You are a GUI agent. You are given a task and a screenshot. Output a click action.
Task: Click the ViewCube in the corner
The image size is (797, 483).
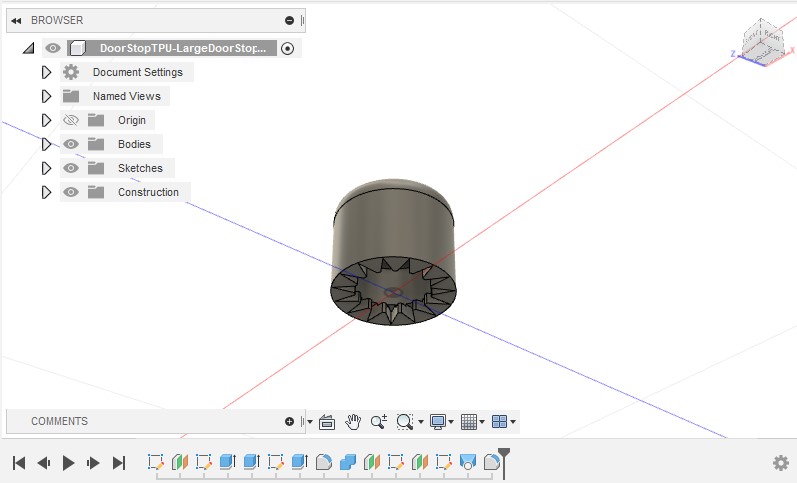[762, 42]
